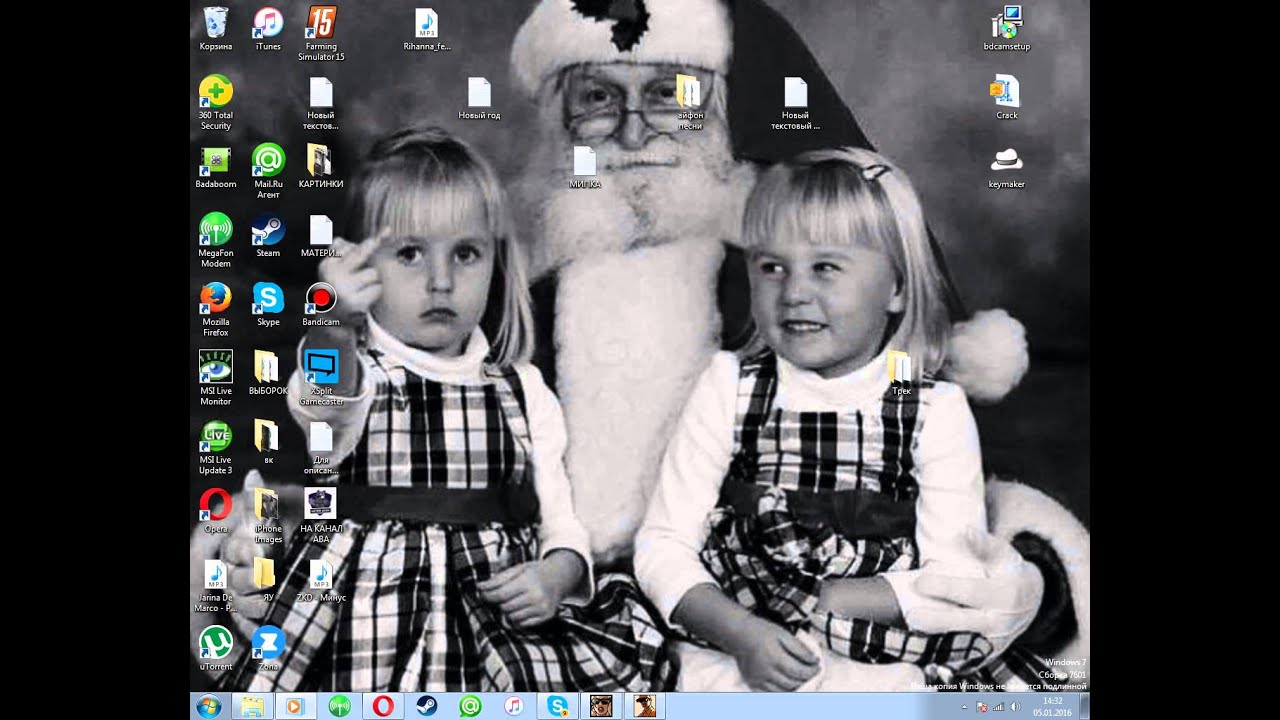Select the айфон песни folder
Screen dimensions: 1280x720
click(690, 103)
